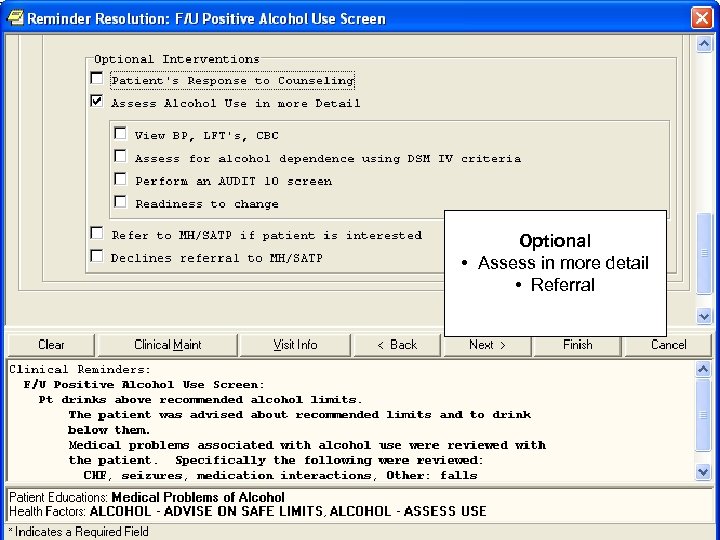The height and width of the screenshot is (540, 720).
Task: Go to Next reminder
Action: tap(487, 347)
